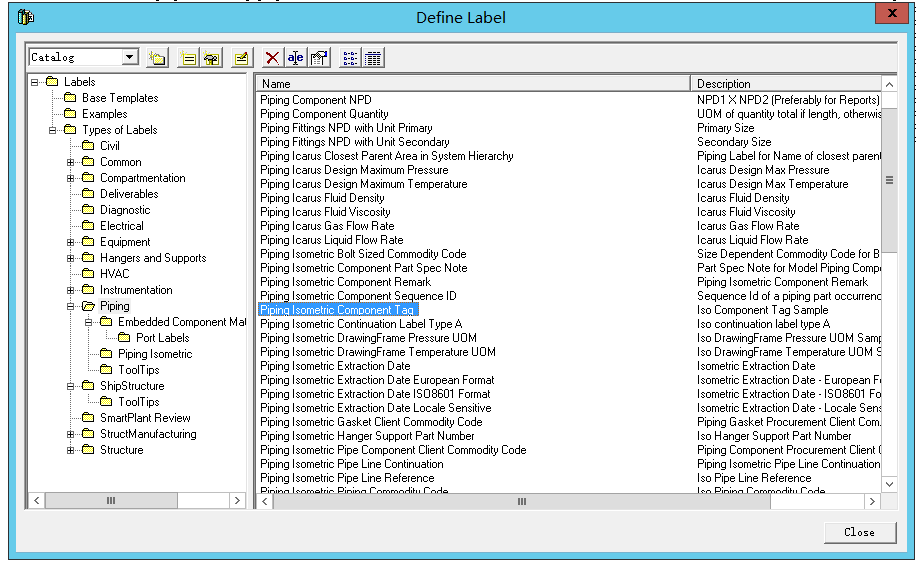Open the Catalog dropdown
This screenshot has width=917, height=562.
129,57
